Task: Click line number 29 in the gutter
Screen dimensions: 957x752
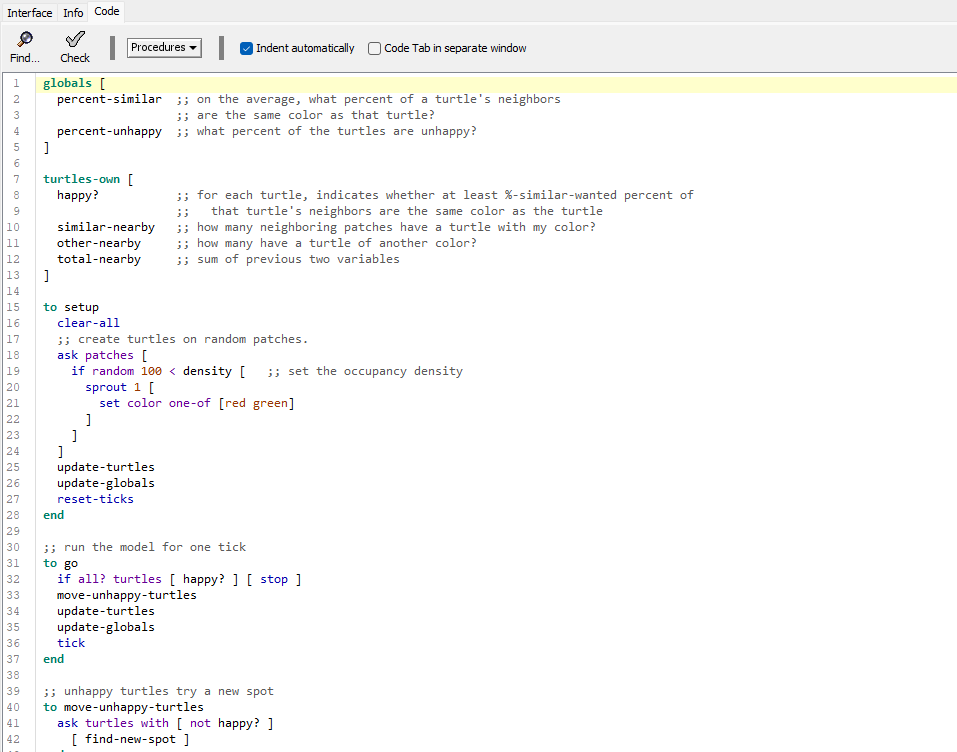Action: pos(16,531)
